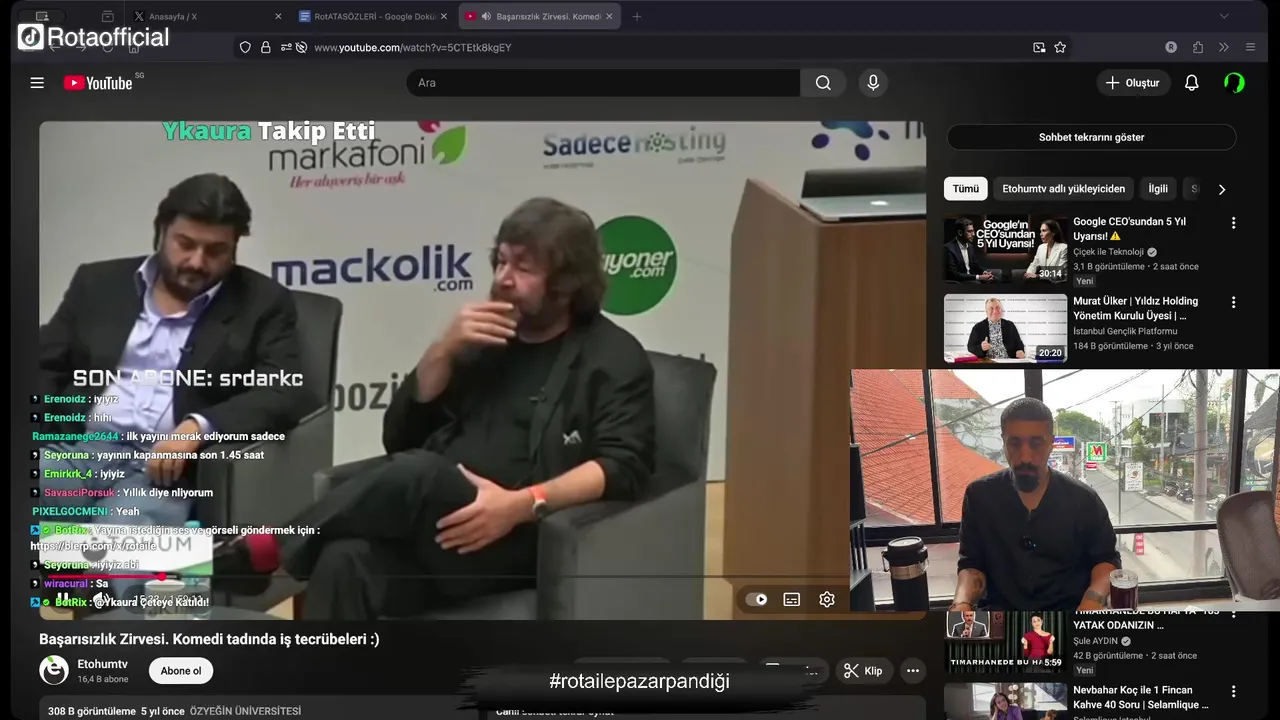Open the Timarhanede Bu Hafta thumbnail
The width and height of the screenshot is (1280, 720).
click(x=1005, y=641)
